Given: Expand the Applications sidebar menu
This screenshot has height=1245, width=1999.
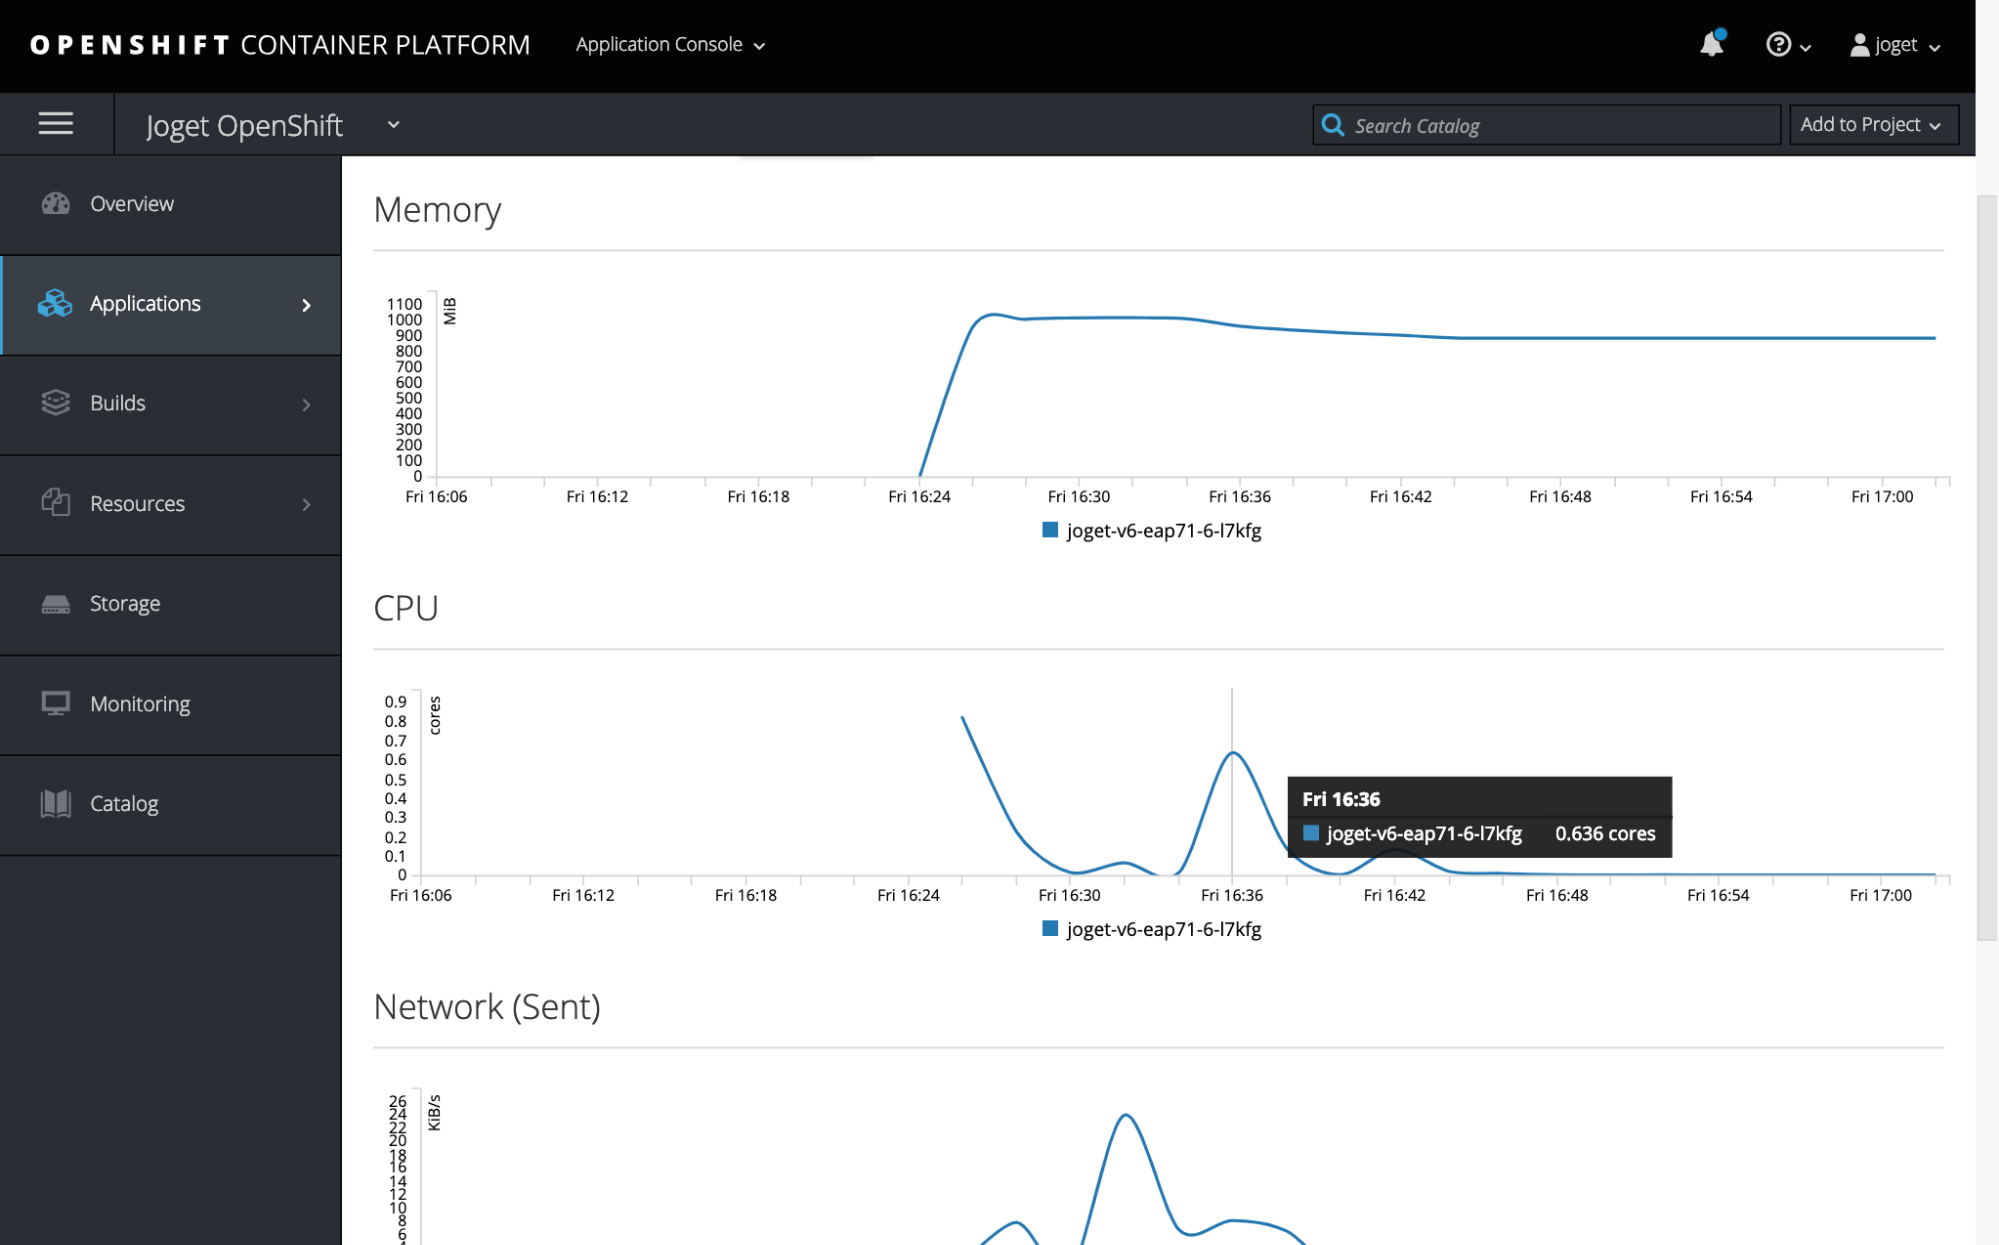Looking at the screenshot, I should tap(170, 304).
